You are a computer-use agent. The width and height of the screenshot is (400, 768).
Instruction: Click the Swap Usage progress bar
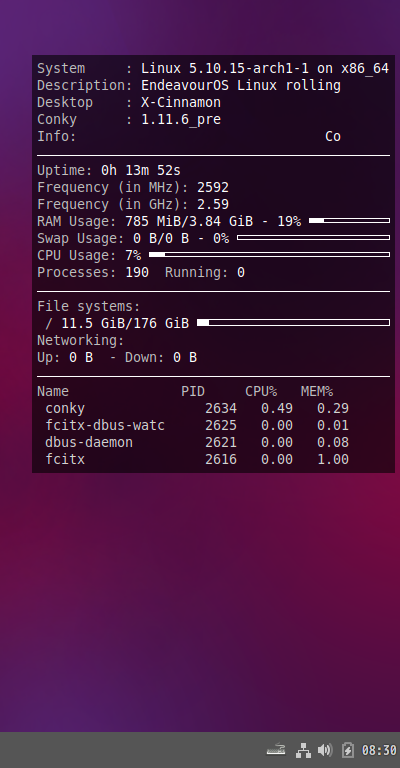(x=313, y=238)
